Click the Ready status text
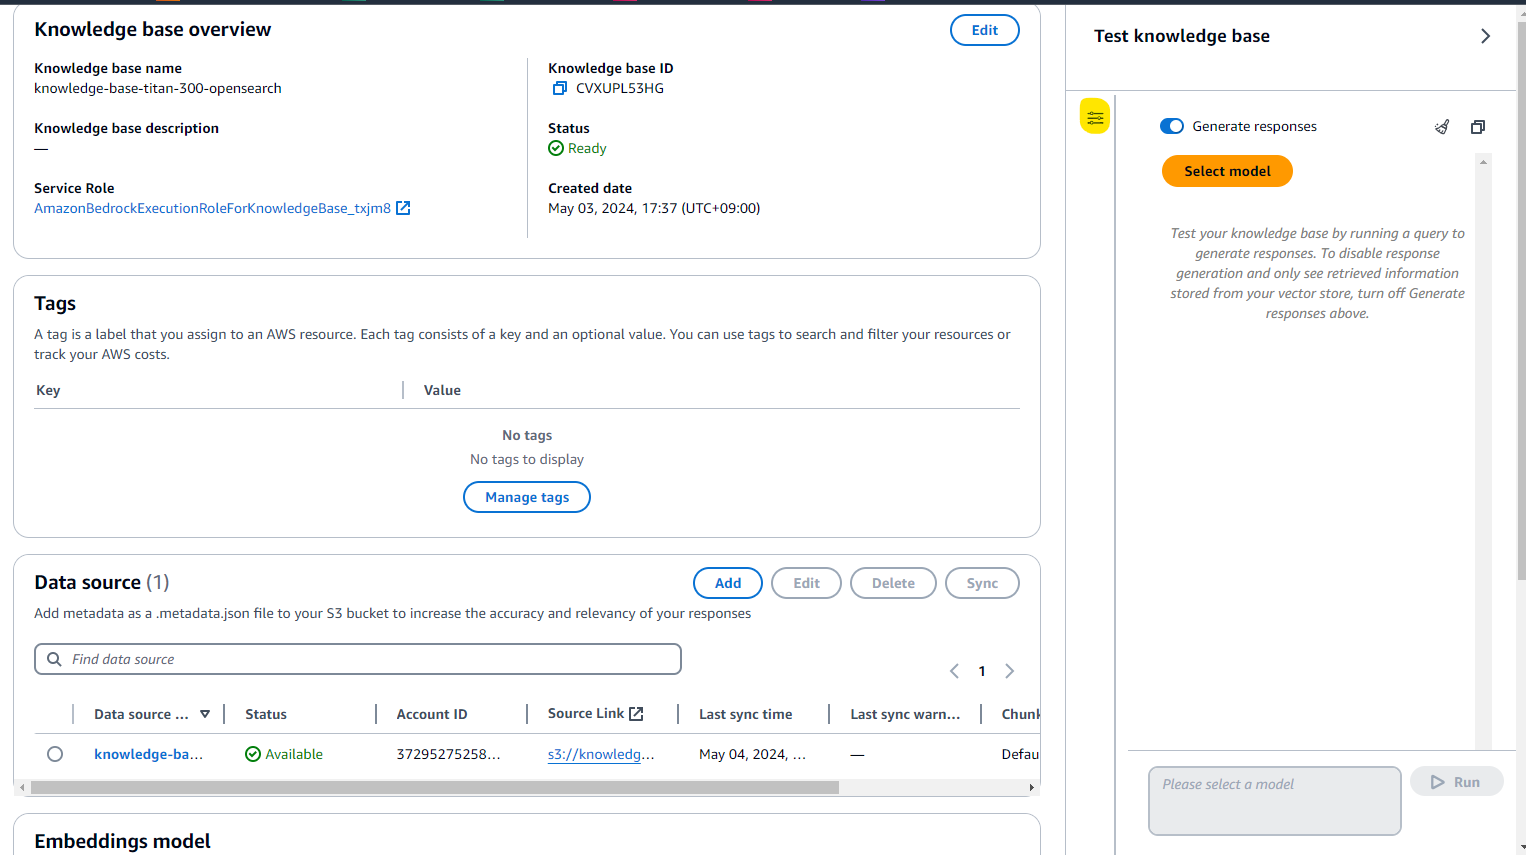1526x855 pixels. (587, 148)
